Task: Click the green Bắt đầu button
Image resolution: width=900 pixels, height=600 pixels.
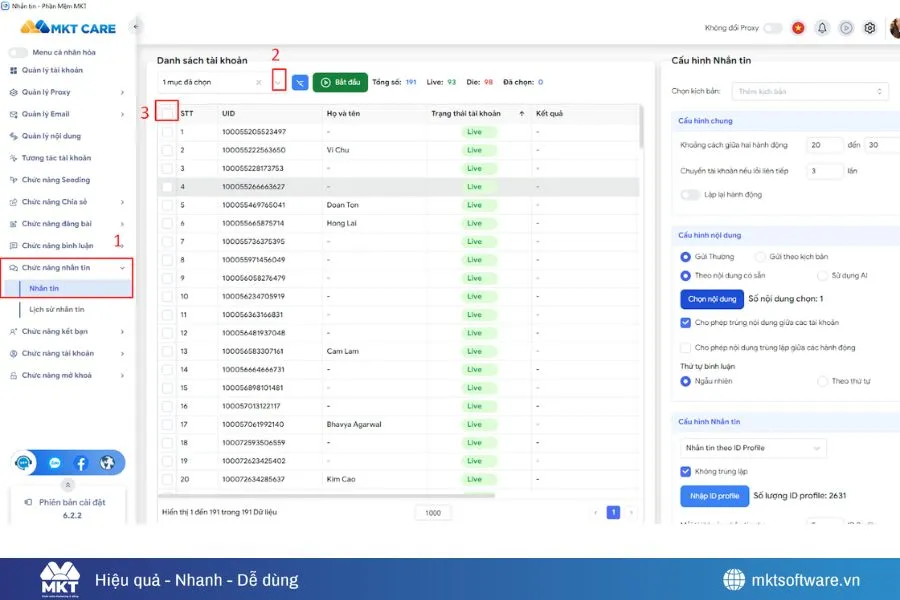Action: click(x=338, y=82)
